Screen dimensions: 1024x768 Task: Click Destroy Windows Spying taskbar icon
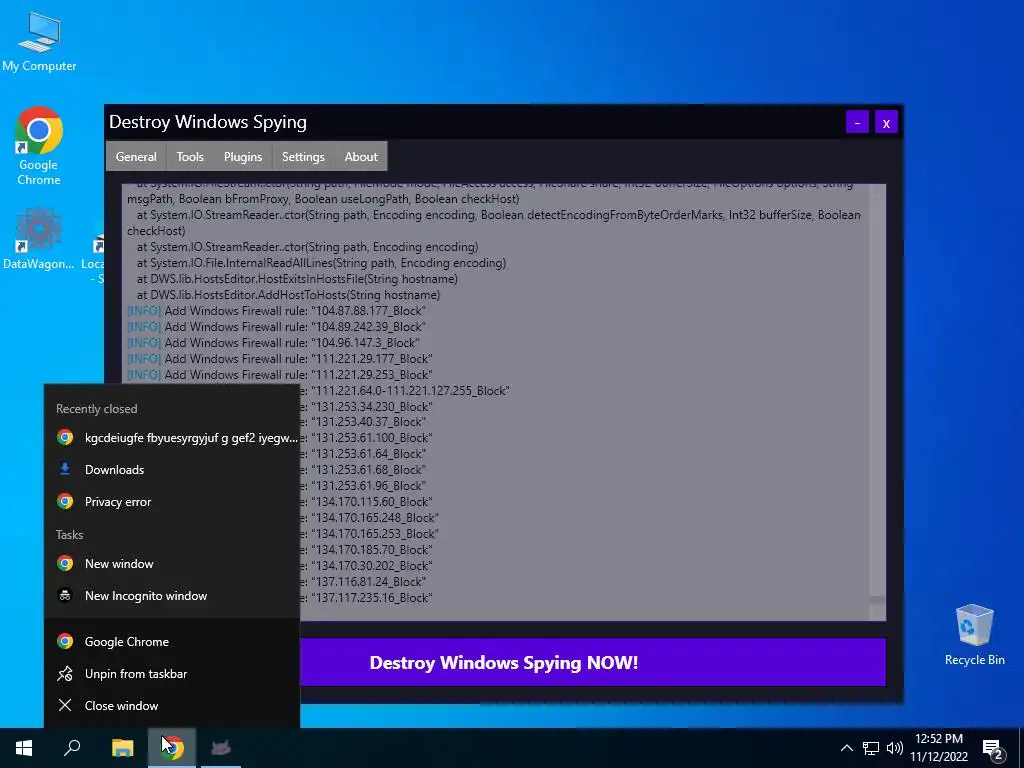[x=221, y=748]
